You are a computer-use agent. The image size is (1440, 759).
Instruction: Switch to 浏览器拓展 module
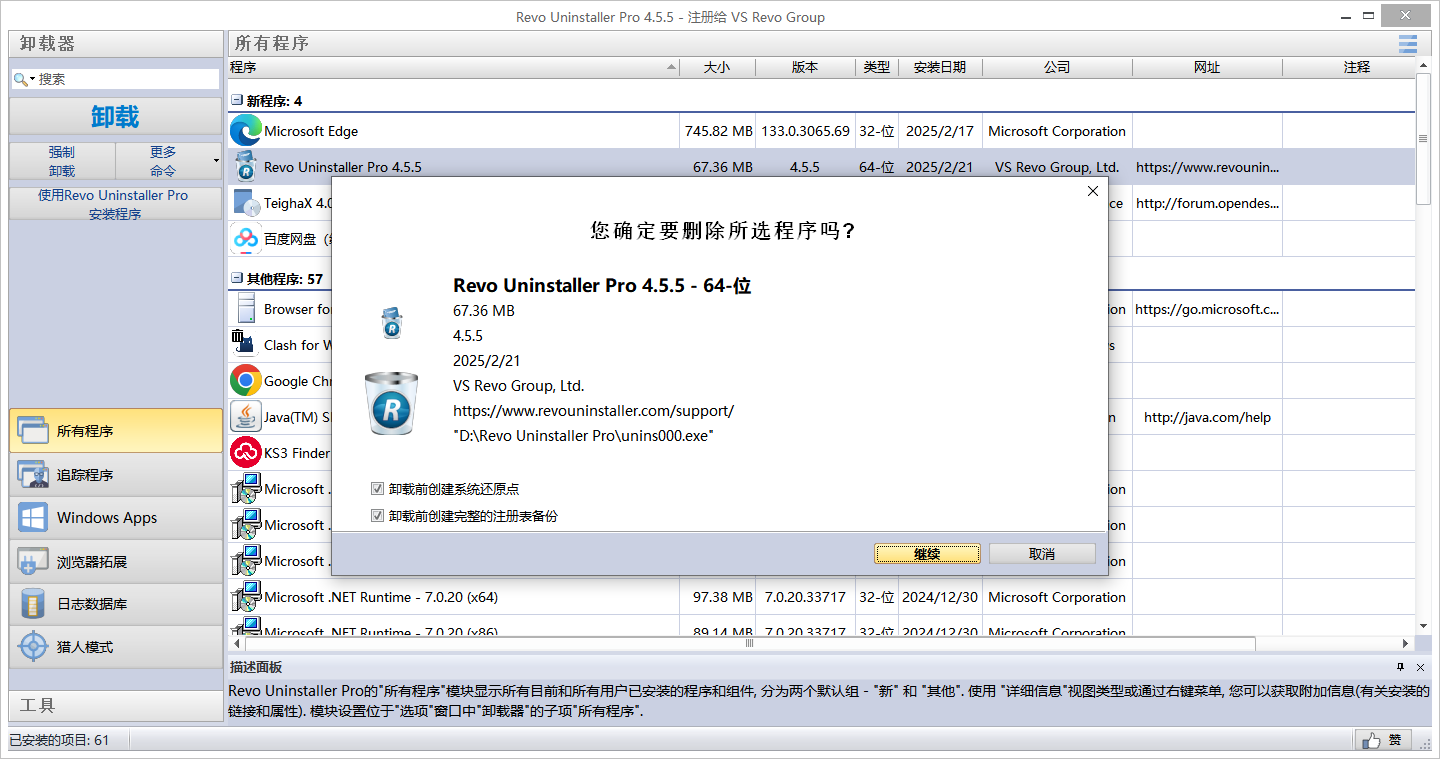pyautogui.click(x=116, y=562)
